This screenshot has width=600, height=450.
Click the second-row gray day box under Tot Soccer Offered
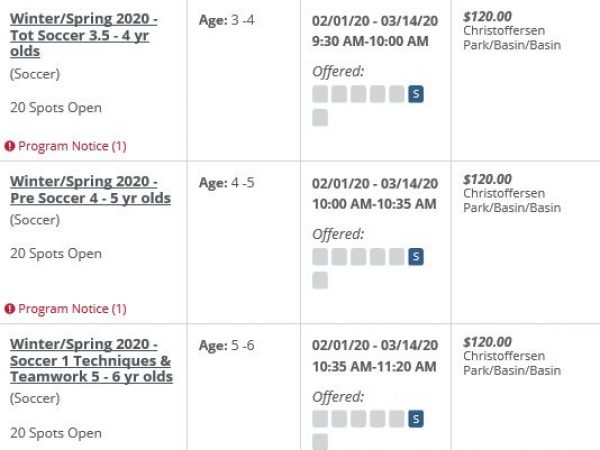point(320,117)
